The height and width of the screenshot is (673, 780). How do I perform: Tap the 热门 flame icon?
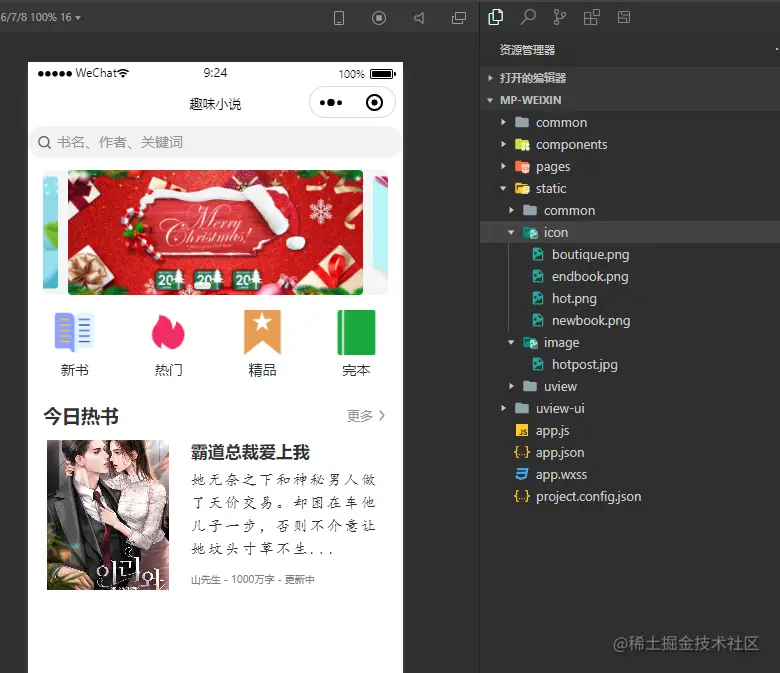[x=168, y=332]
